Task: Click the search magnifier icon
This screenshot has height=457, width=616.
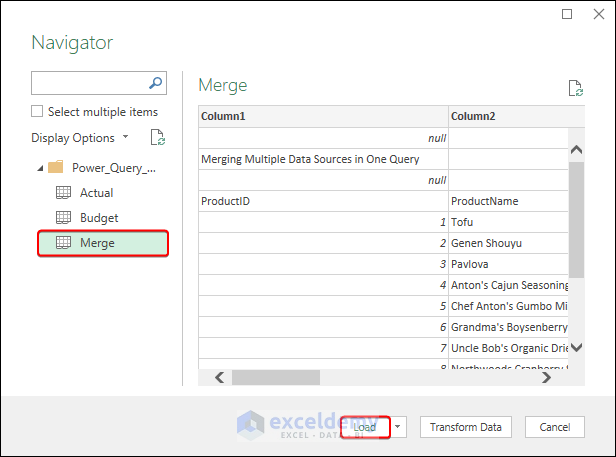Action: click(x=156, y=83)
